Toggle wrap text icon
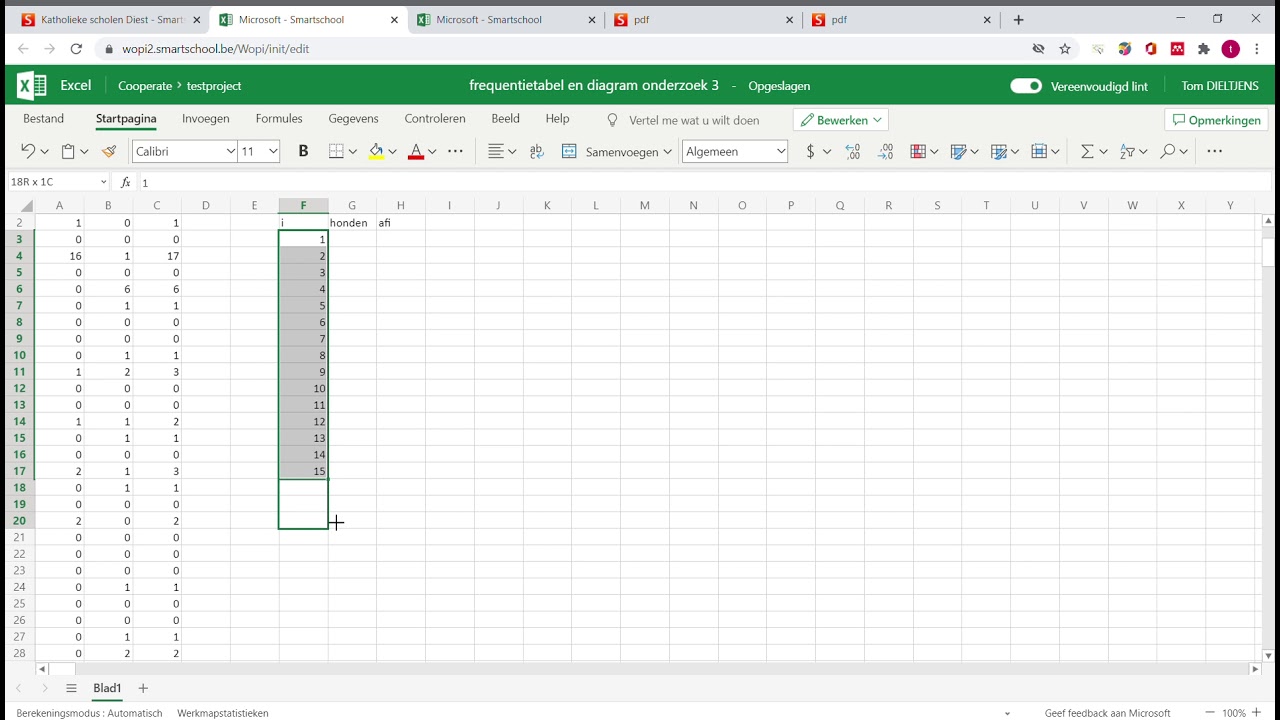The image size is (1280, 720). [x=537, y=151]
